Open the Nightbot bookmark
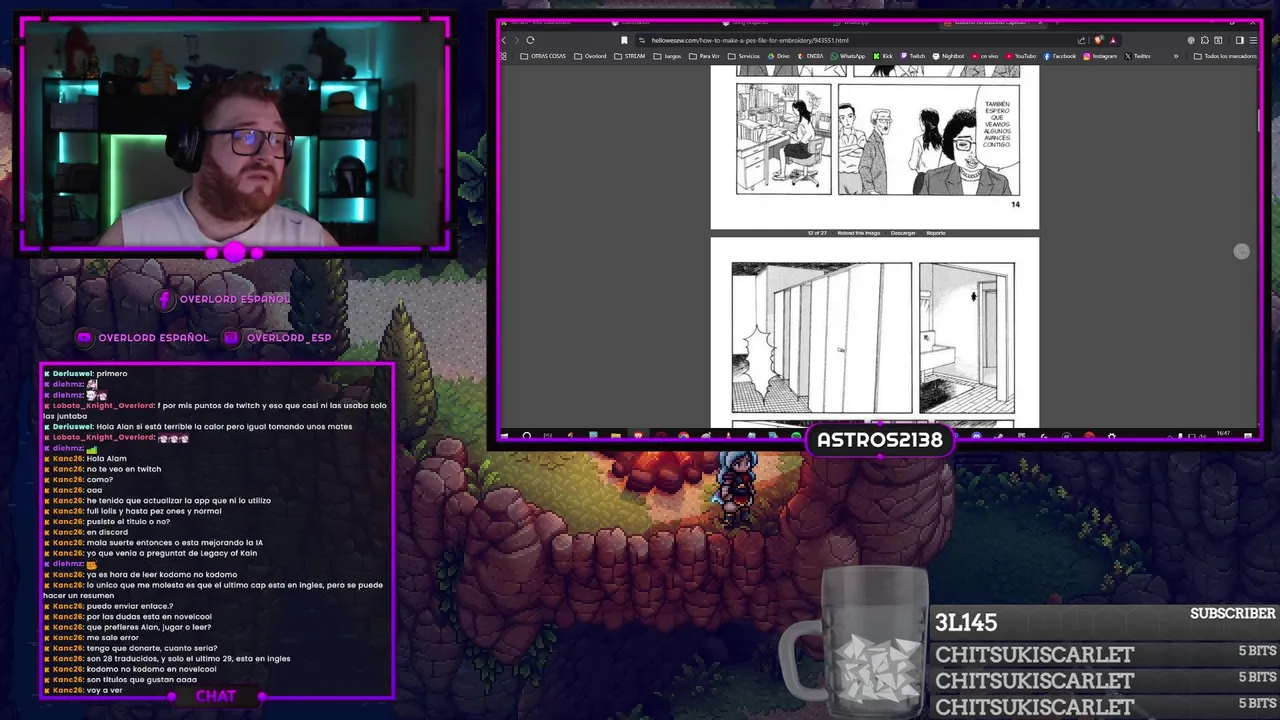Screen dimensions: 1280x720 (948, 56)
